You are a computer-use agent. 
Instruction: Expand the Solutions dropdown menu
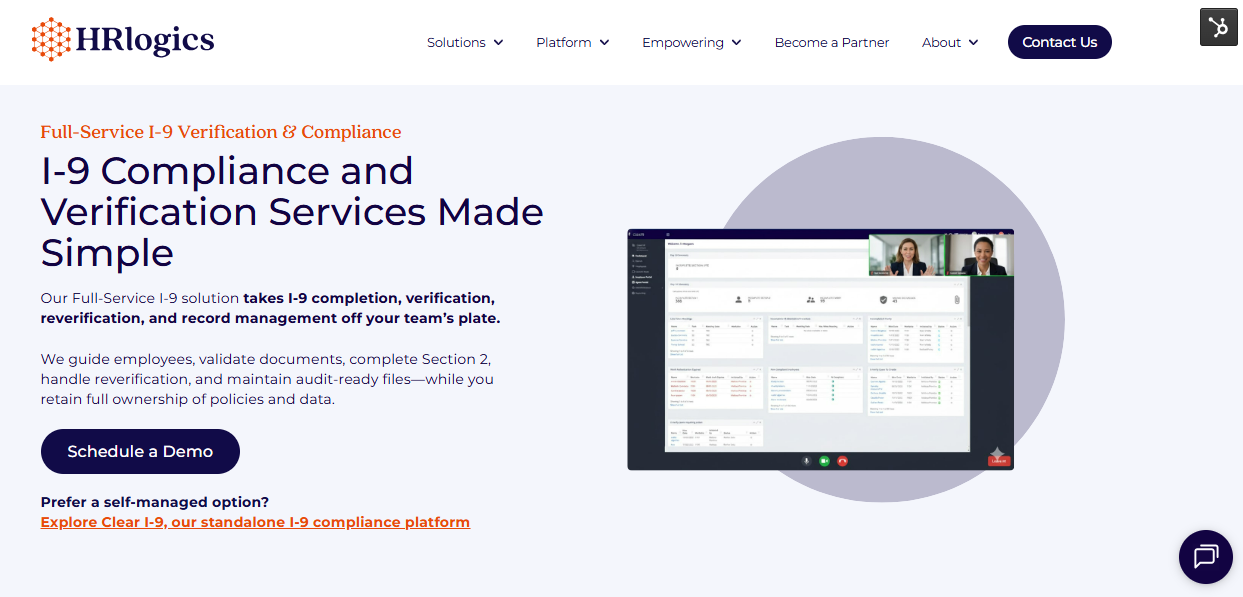465,42
